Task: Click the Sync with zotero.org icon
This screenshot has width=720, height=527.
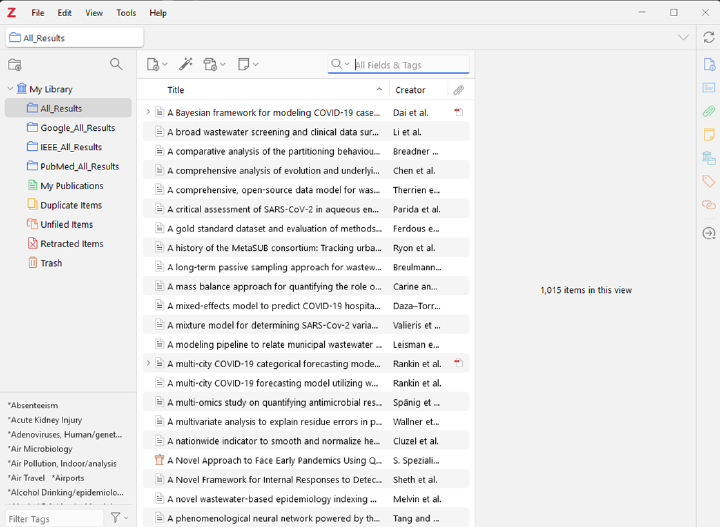Action: 708,37
